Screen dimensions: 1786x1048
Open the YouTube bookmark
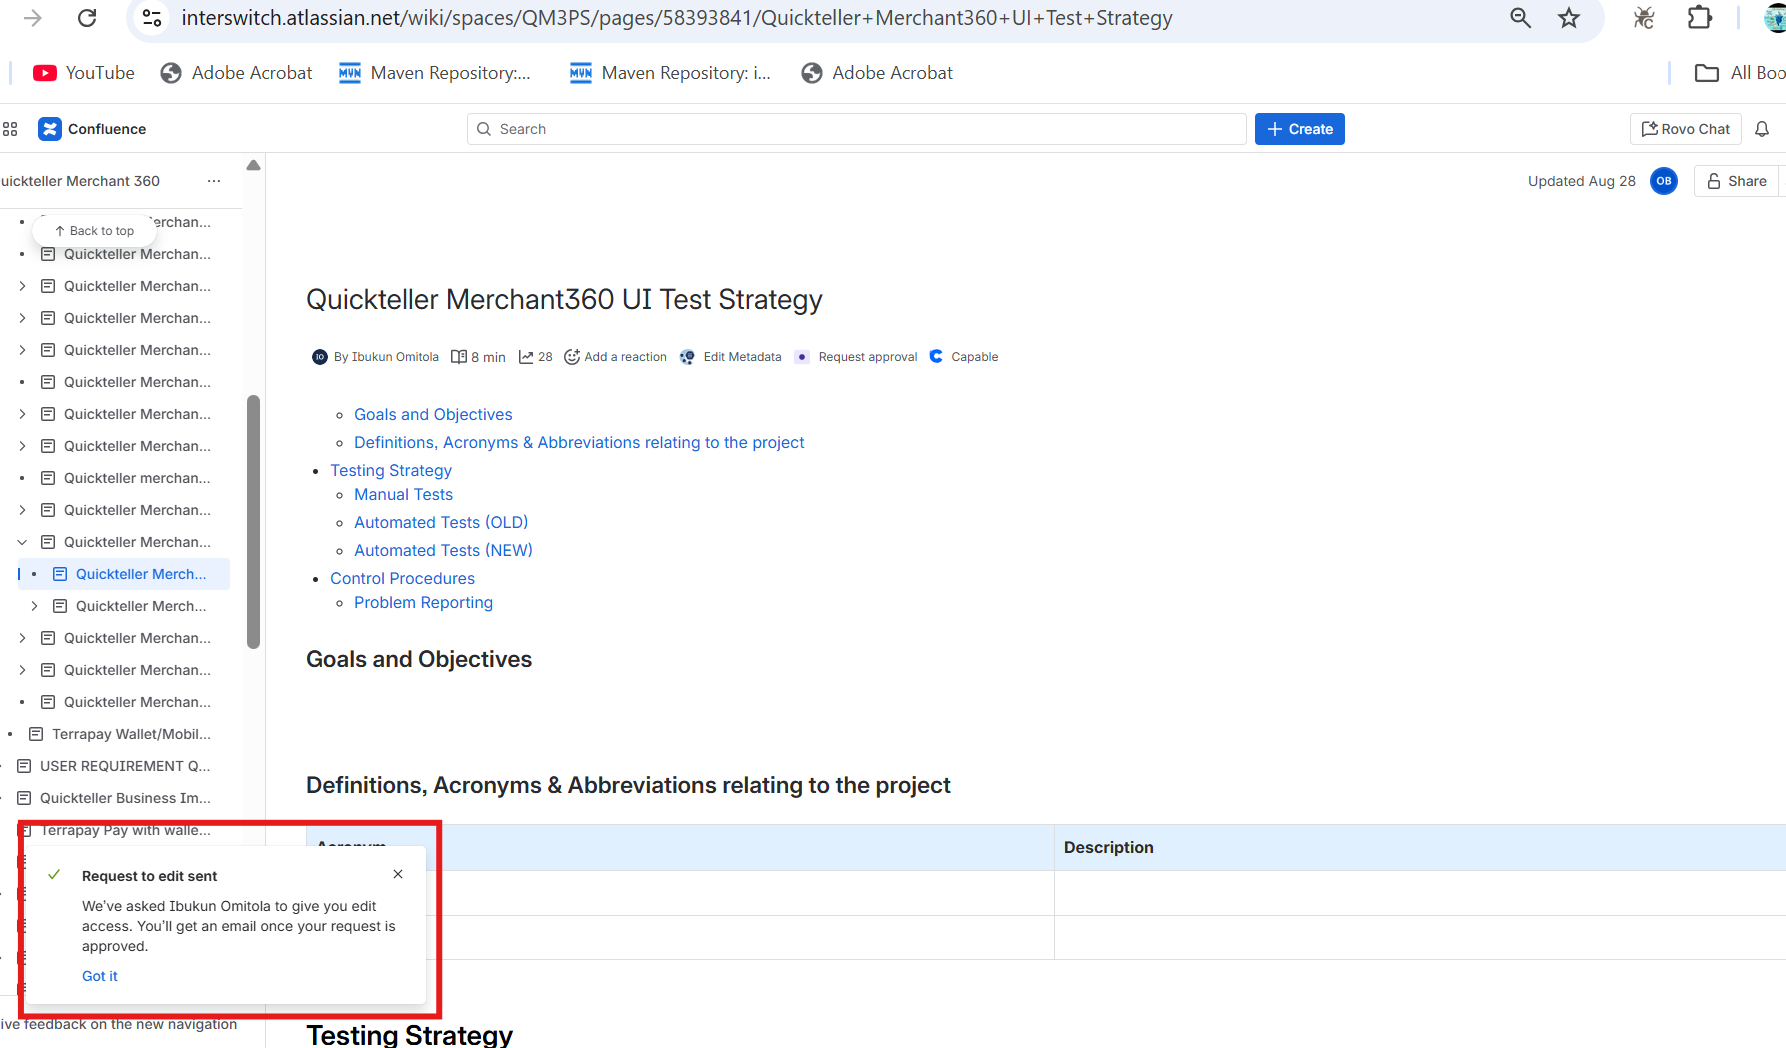tap(84, 73)
